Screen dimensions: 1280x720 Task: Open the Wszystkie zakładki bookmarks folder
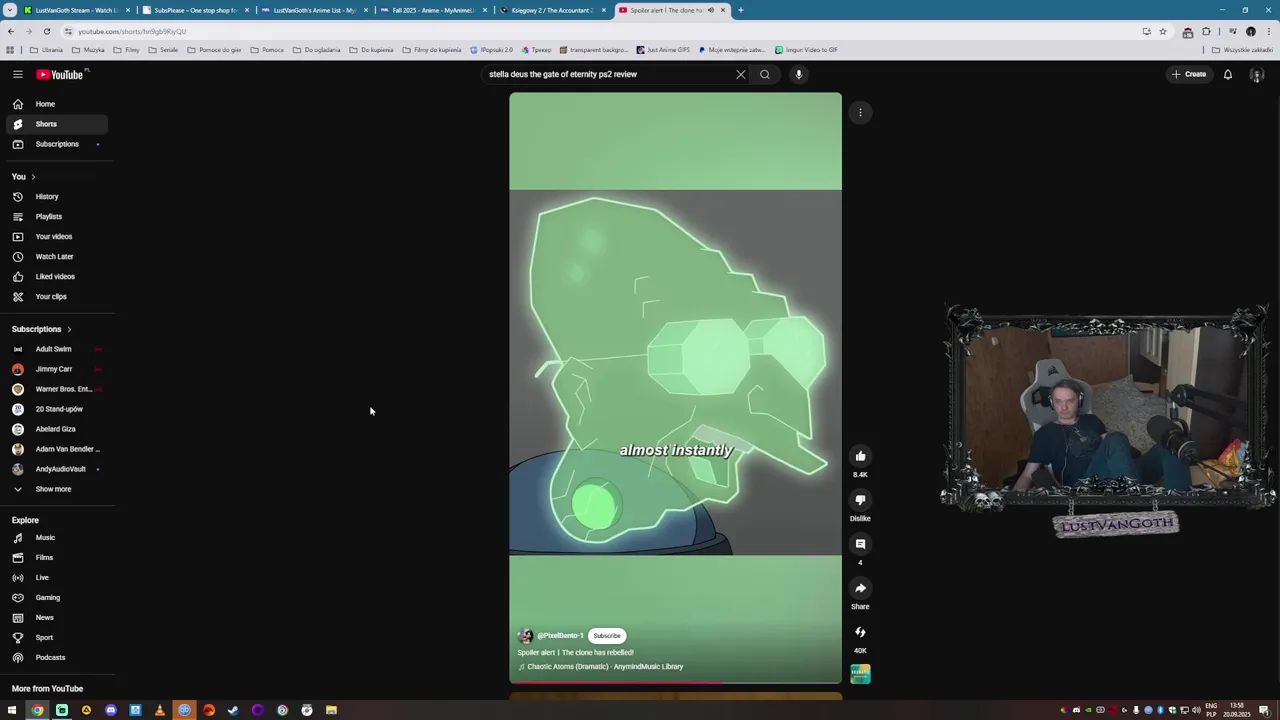pyautogui.click(x=1243, y=49)
